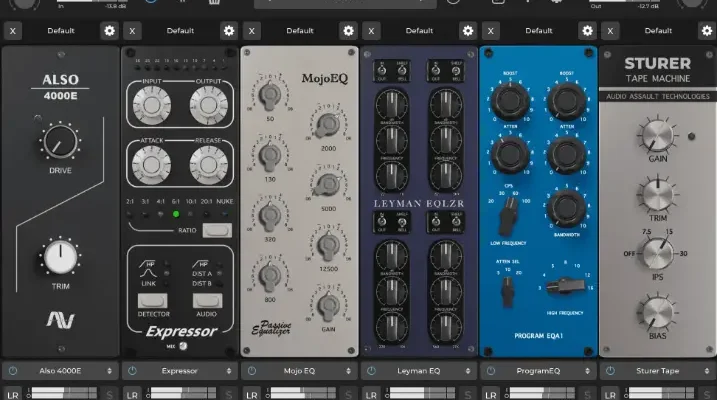The width and height of the screenshot is (717, 400).
Task: Click the X icon above ProgramEQ module
Action: click(x=491, y=31)
